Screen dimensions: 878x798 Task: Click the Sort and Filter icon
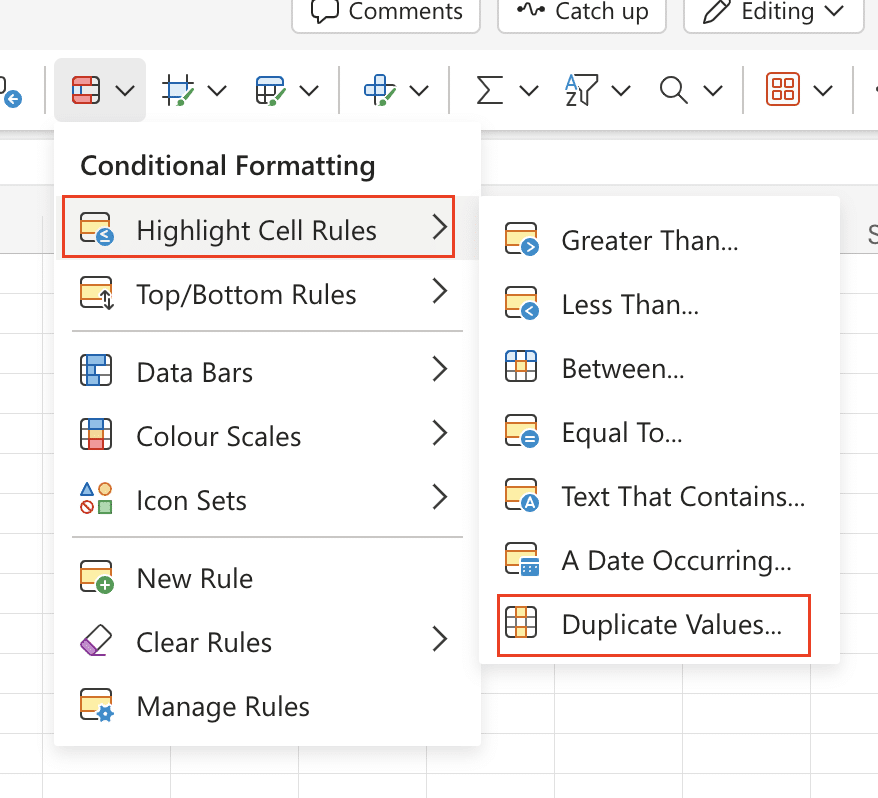pyautogui.click(x=581, y=90)
